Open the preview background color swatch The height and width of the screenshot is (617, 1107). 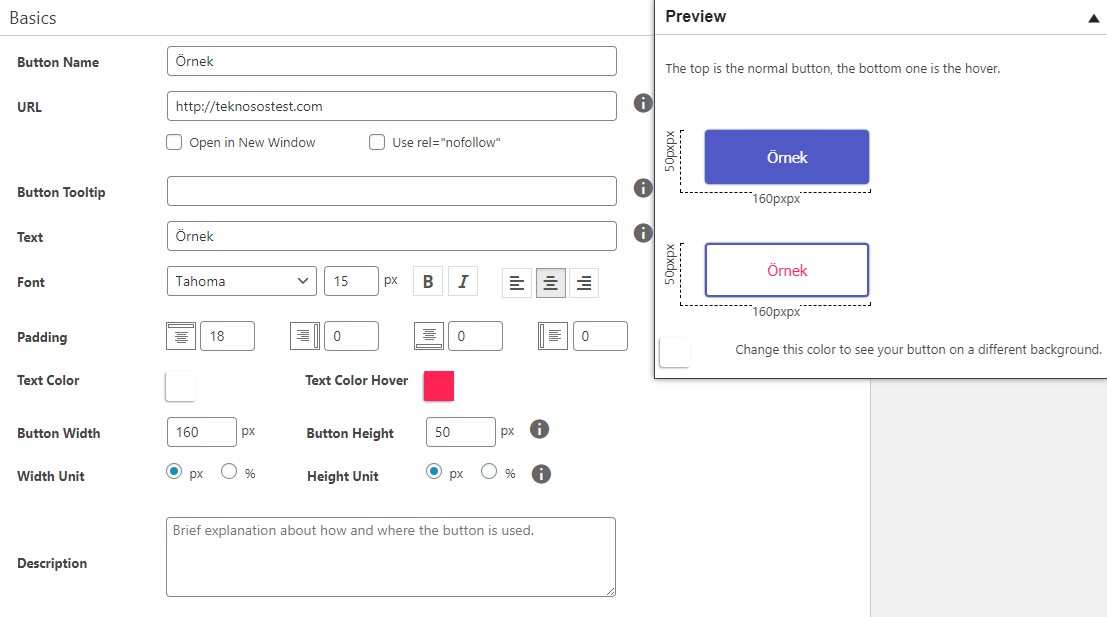click(674, 352)
